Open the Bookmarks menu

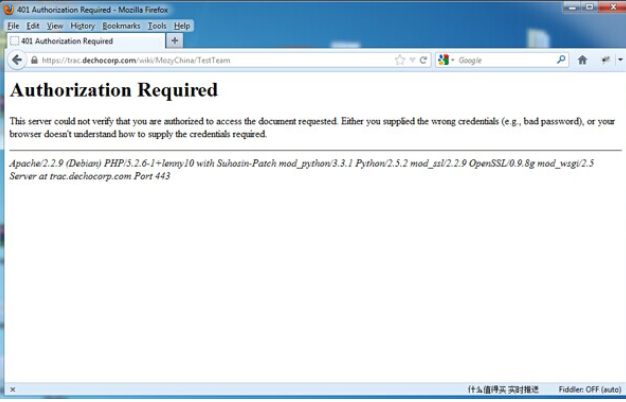point(121,26)
